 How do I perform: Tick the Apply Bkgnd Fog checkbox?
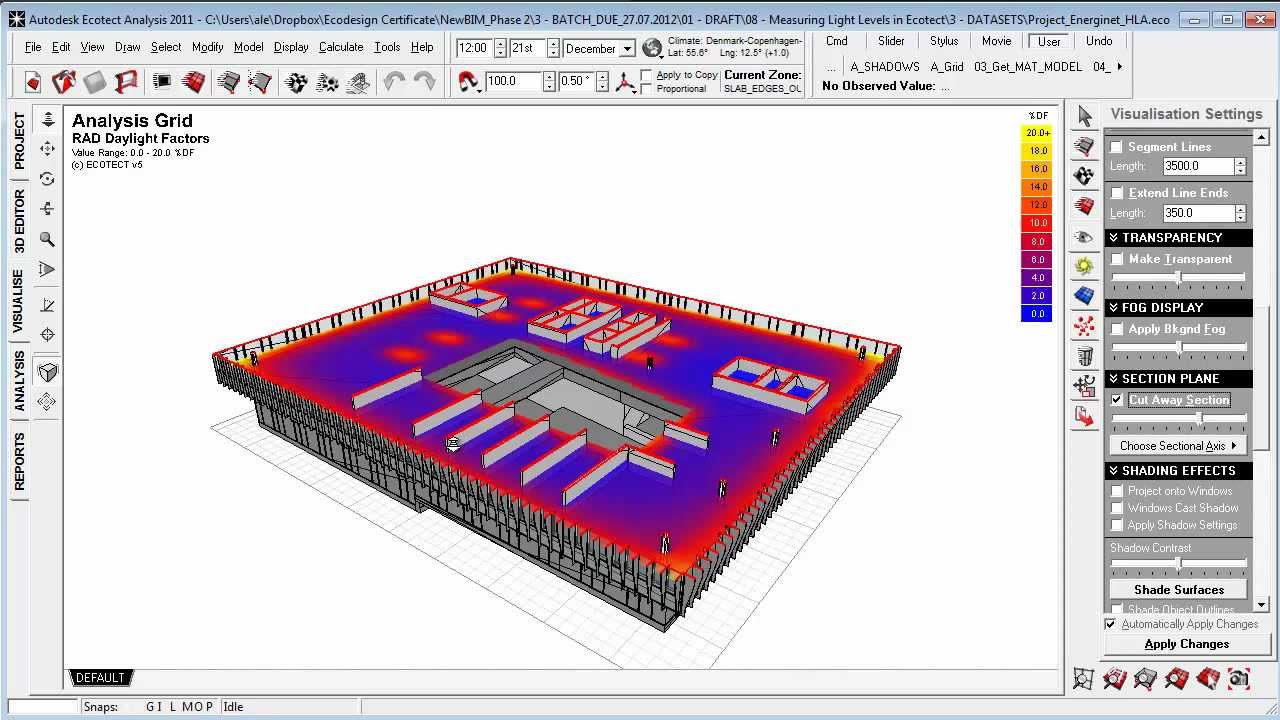[1117, 329]
